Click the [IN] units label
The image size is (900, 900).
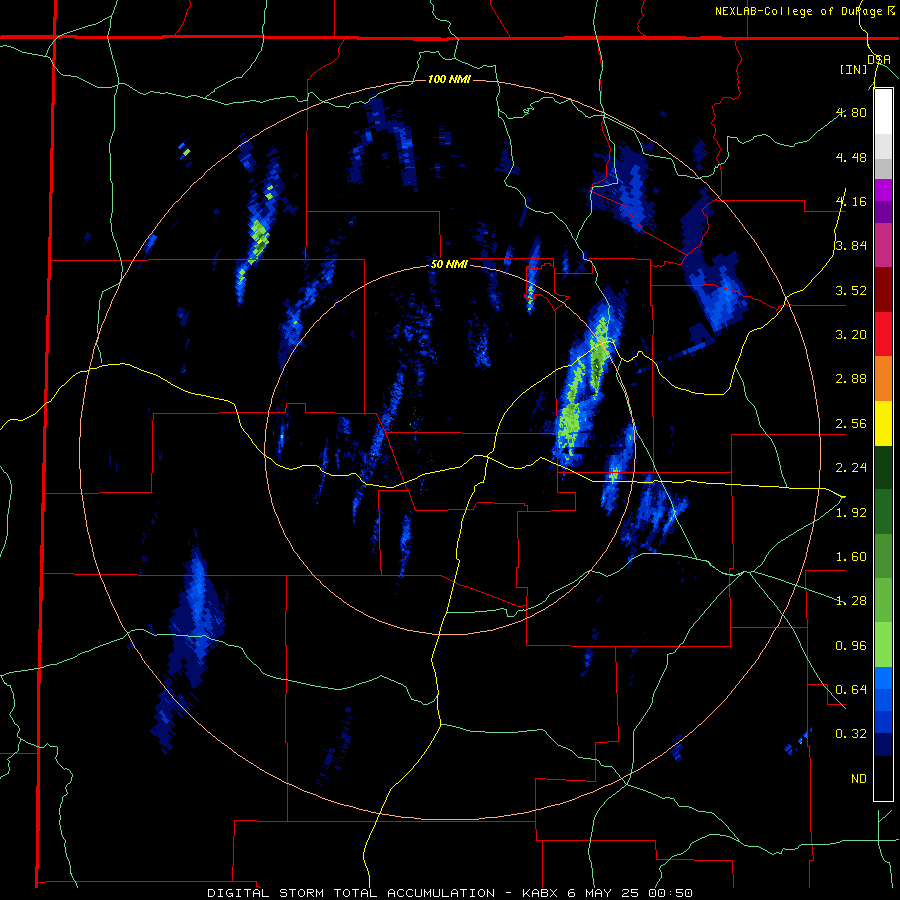tap(853, 69)
